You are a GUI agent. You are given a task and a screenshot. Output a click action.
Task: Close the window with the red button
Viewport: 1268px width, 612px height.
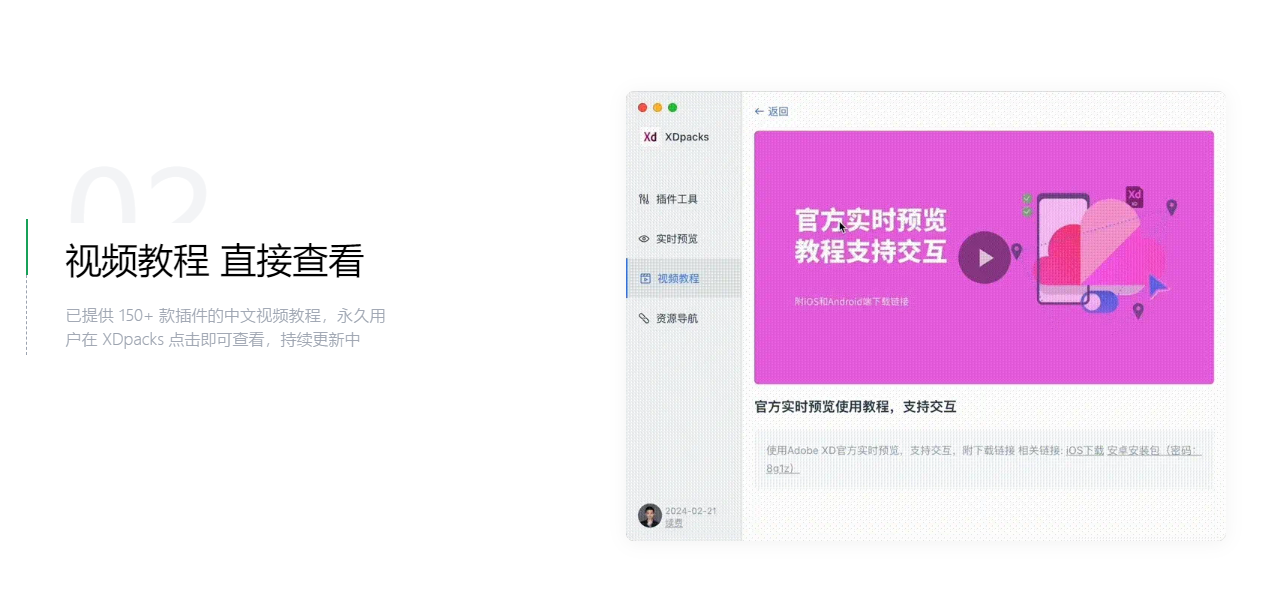[x=642, y=107]
